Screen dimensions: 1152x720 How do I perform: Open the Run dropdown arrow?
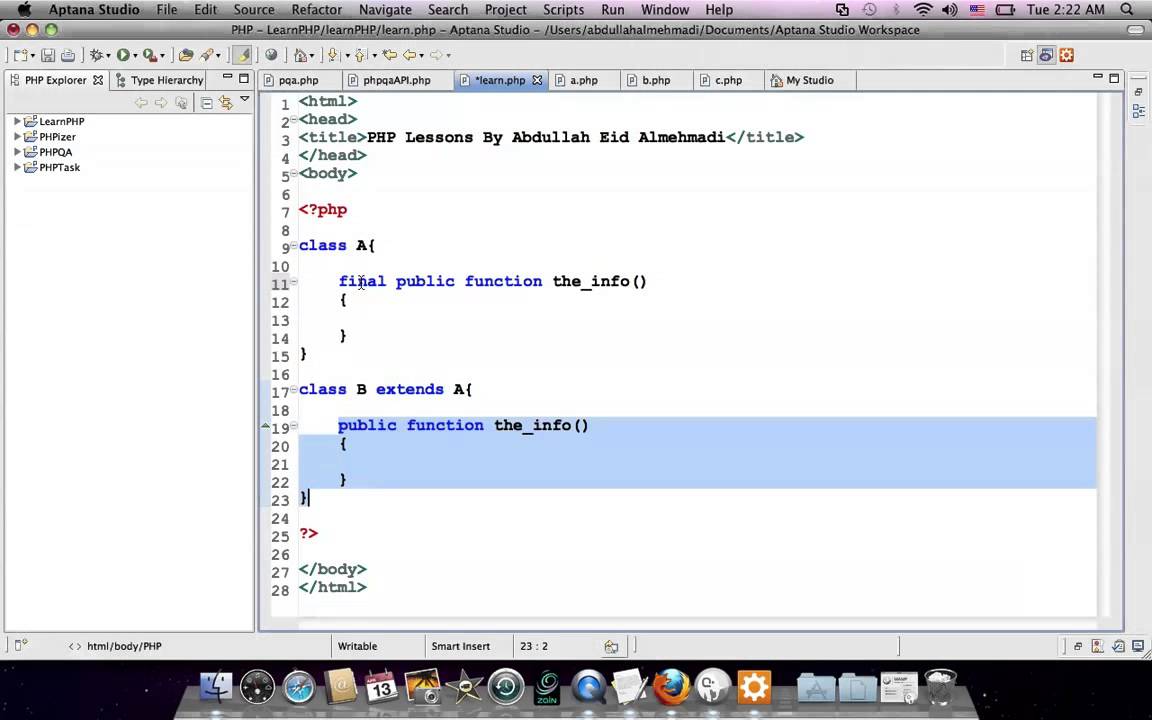(x=135, y=56)
